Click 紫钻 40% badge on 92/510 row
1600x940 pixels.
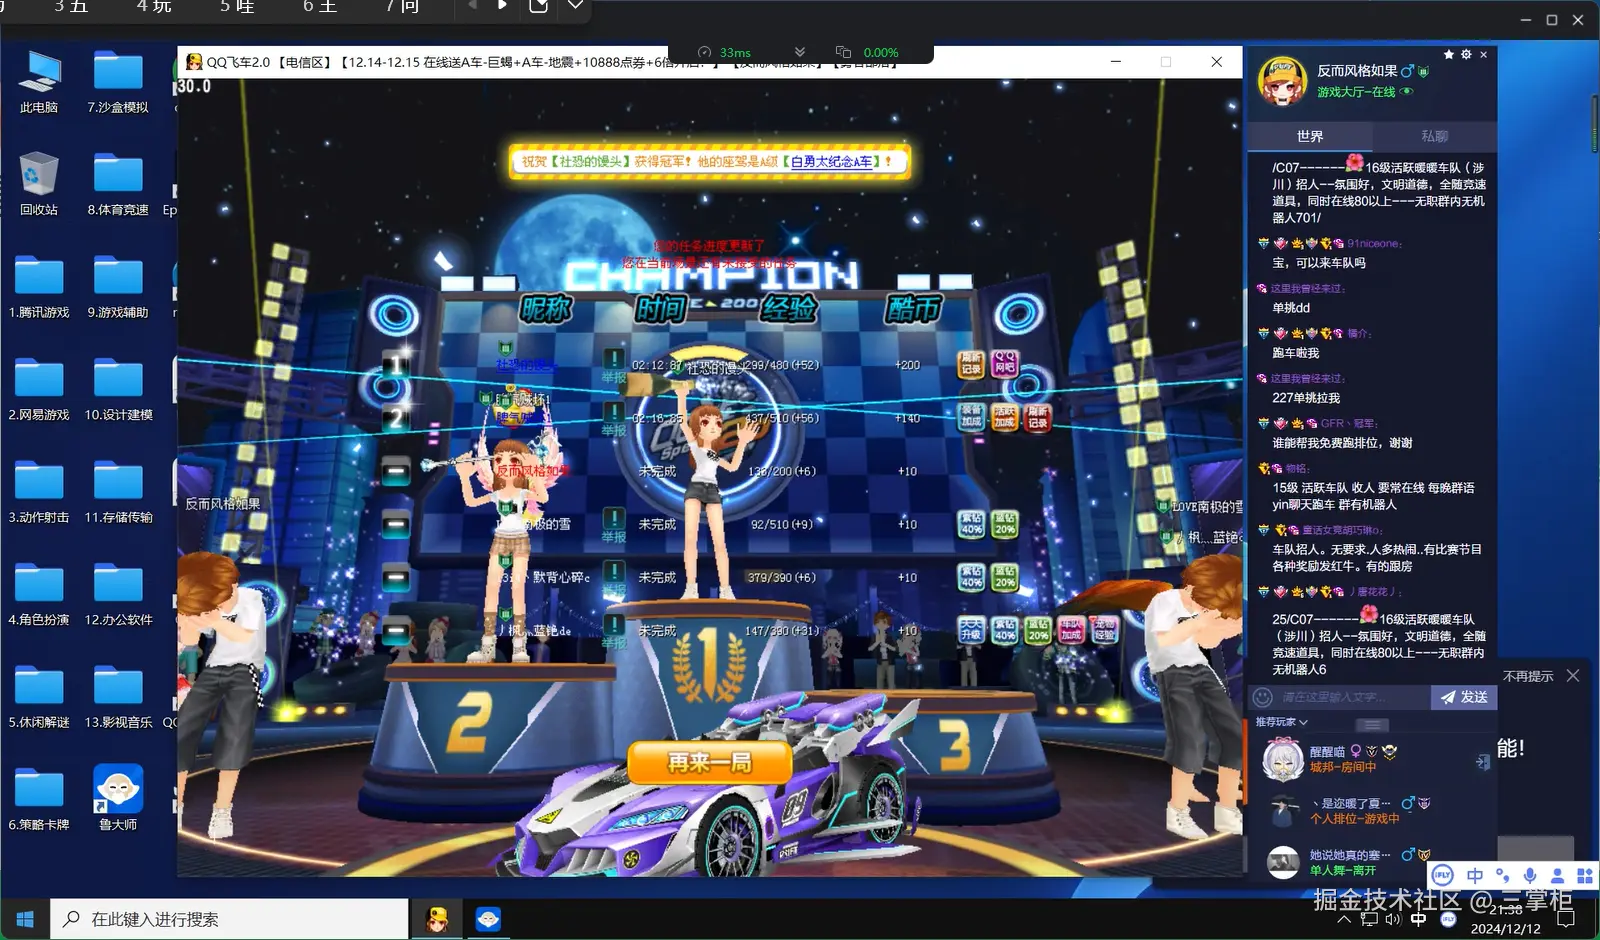[971, 523]
